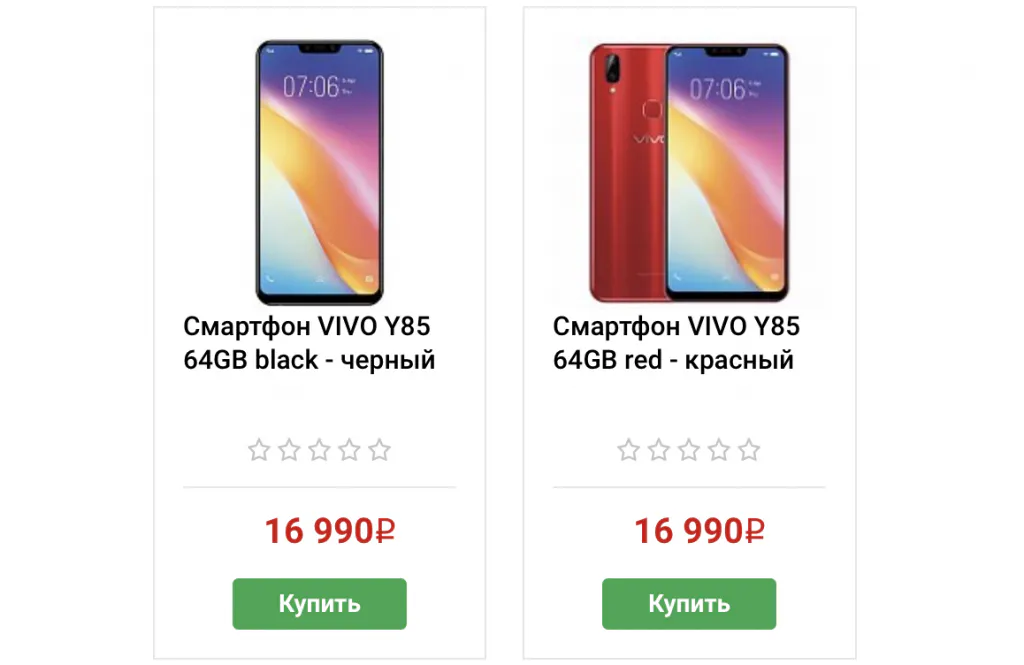Viewport: 1024px width, 665px height.
Task: Click Купить for the red VIVO Y85
Action: [x=689, y=604]
